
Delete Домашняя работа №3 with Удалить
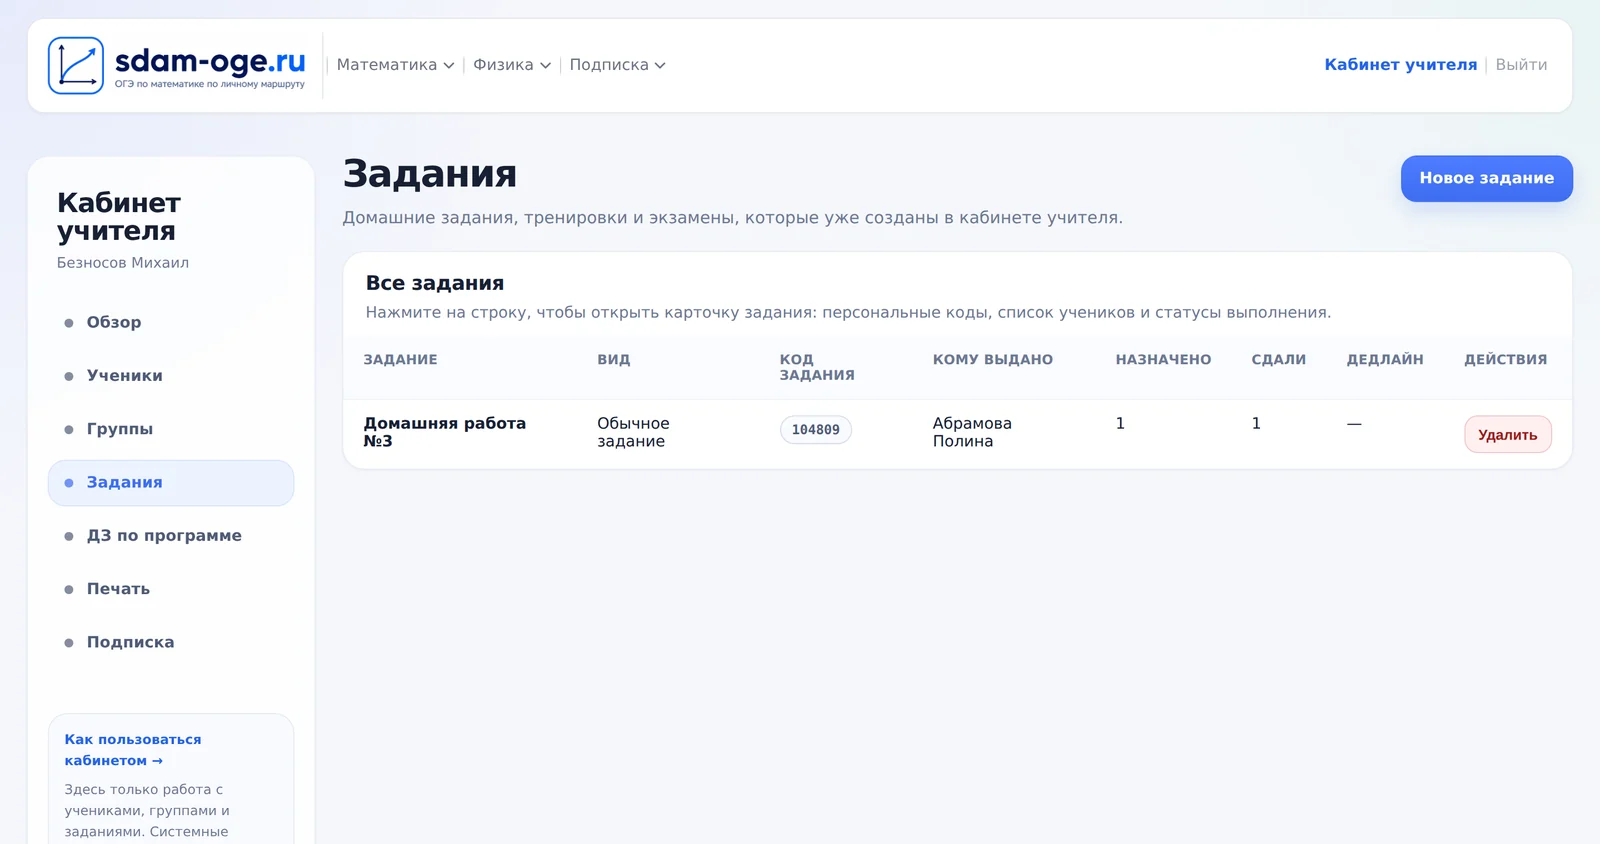point(1508,435)
